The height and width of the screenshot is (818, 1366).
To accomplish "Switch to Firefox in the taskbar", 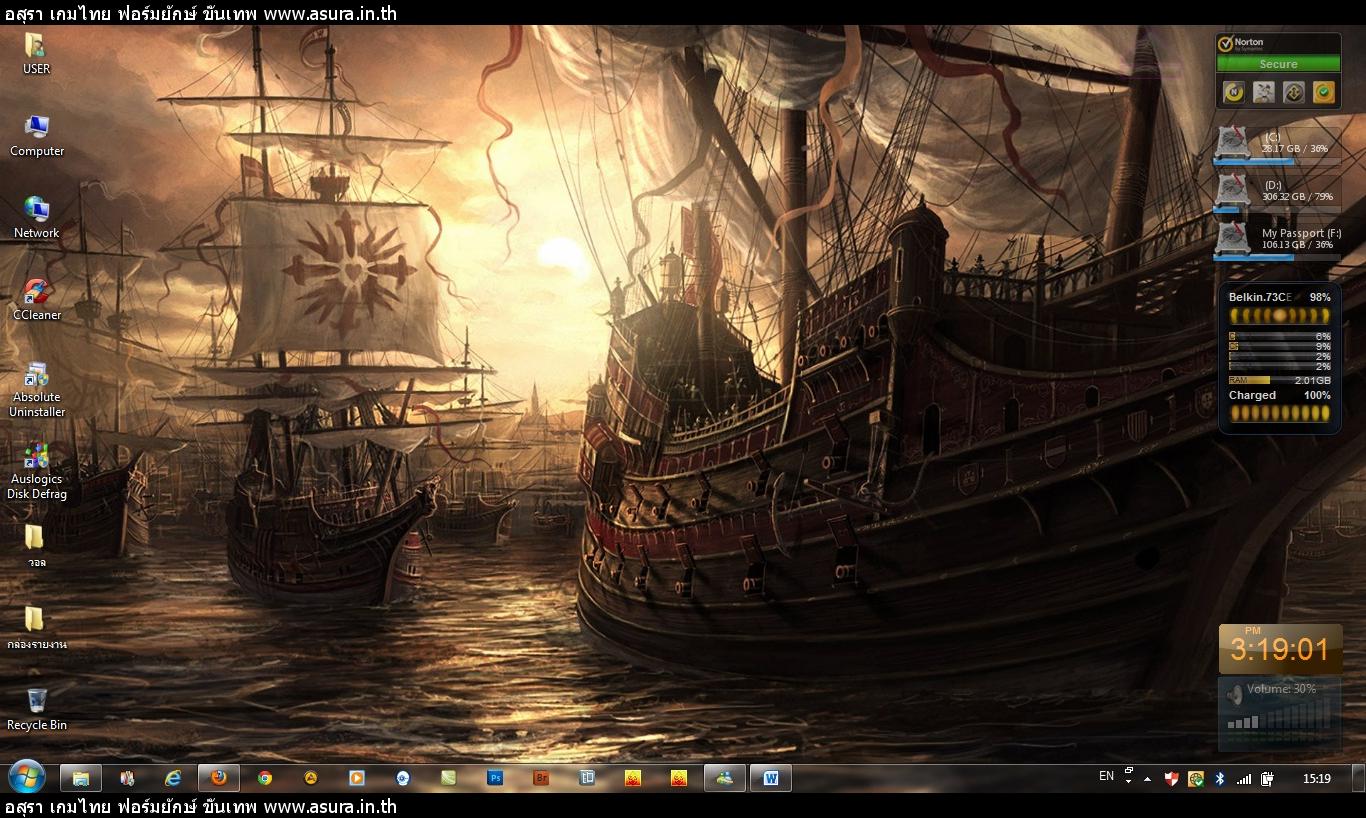I will pos(219,777).
